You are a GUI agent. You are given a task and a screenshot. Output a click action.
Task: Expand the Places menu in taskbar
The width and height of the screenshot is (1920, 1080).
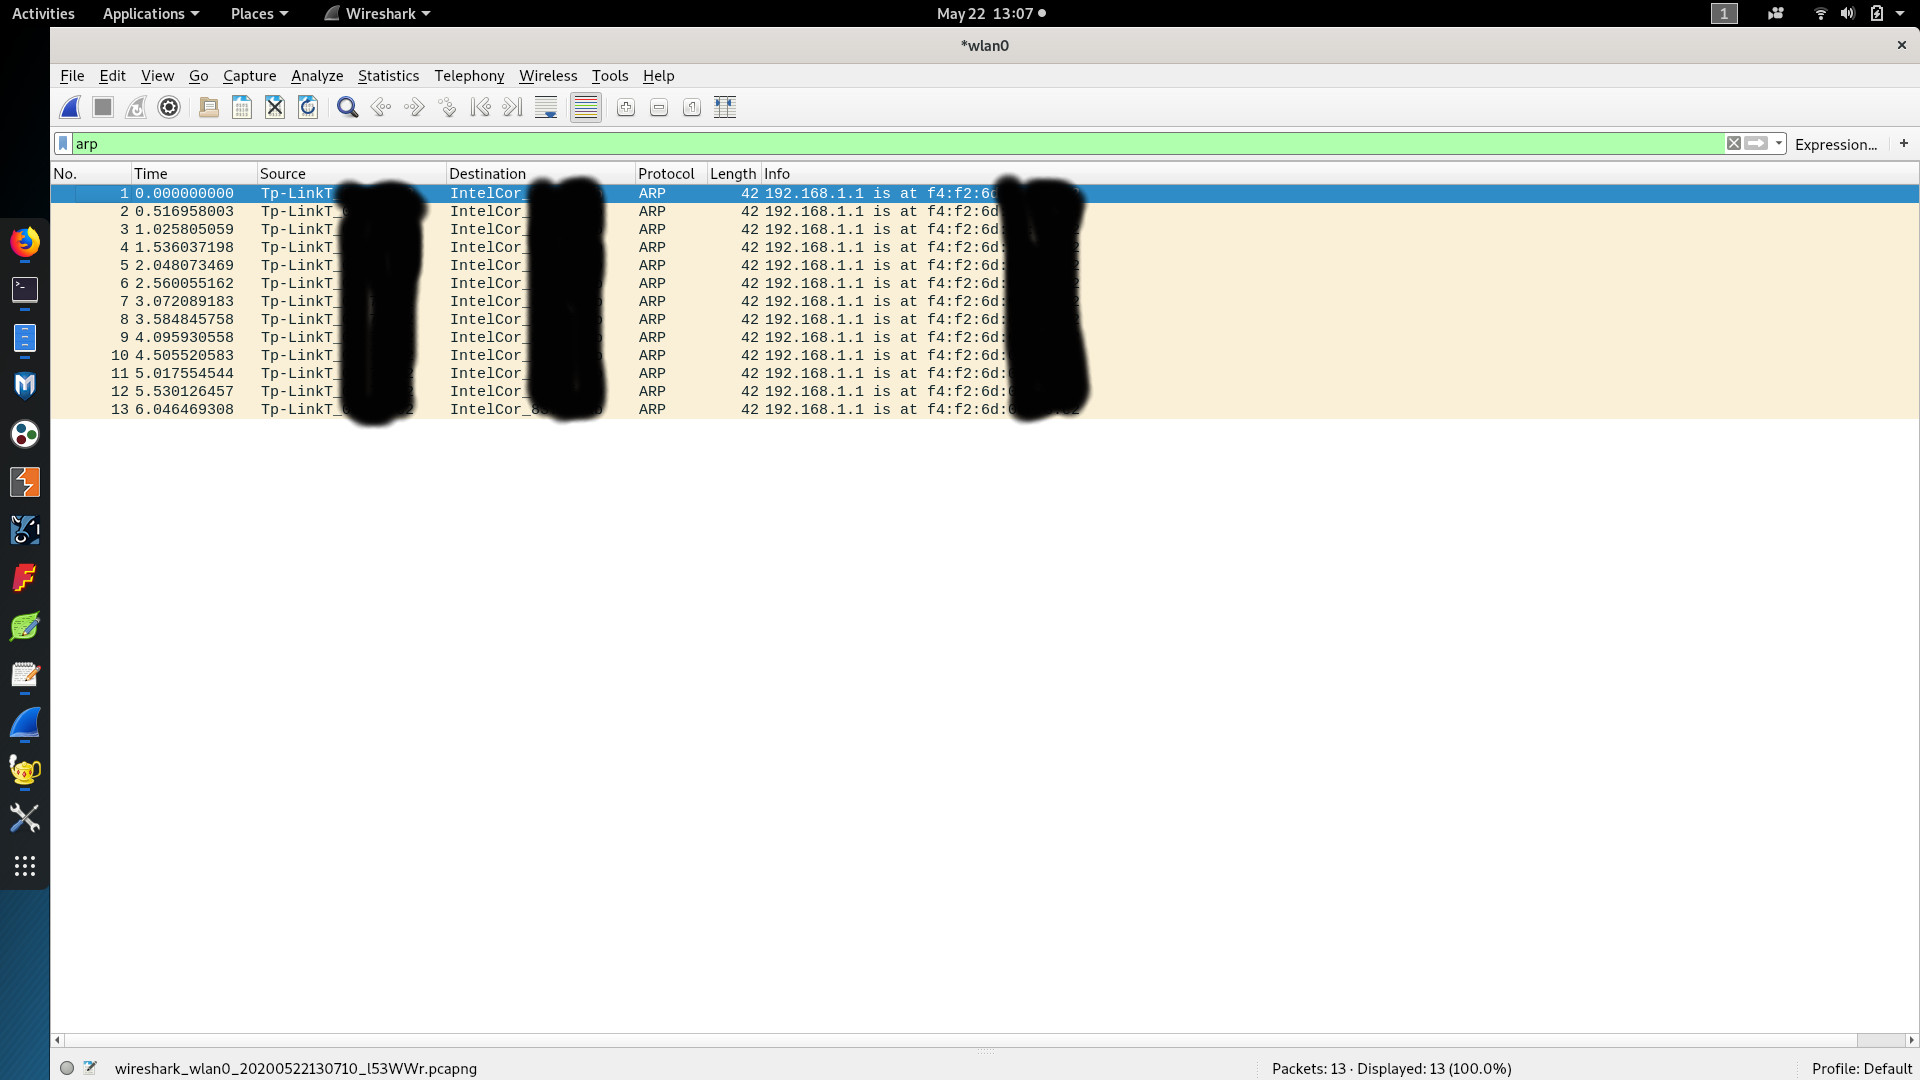tap(257, 13)
